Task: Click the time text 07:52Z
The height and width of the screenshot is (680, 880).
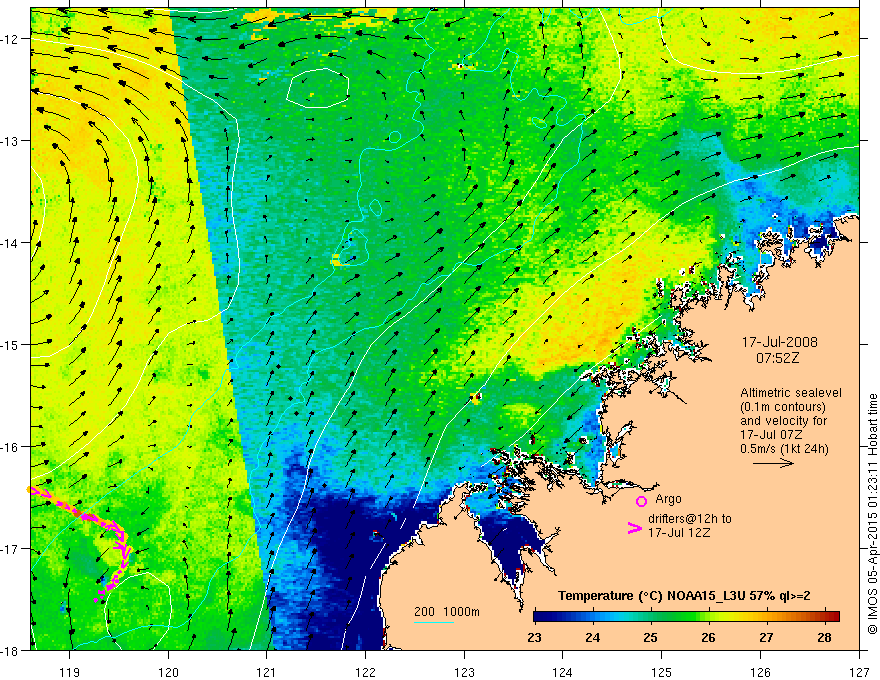Action: tap(777, 358)
